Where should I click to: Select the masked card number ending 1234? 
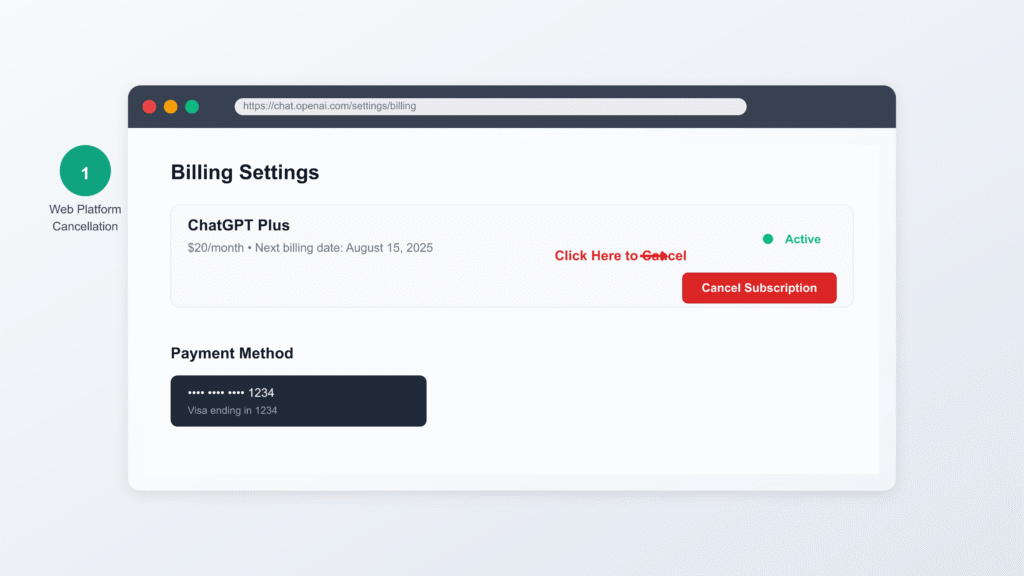[231, 392]
